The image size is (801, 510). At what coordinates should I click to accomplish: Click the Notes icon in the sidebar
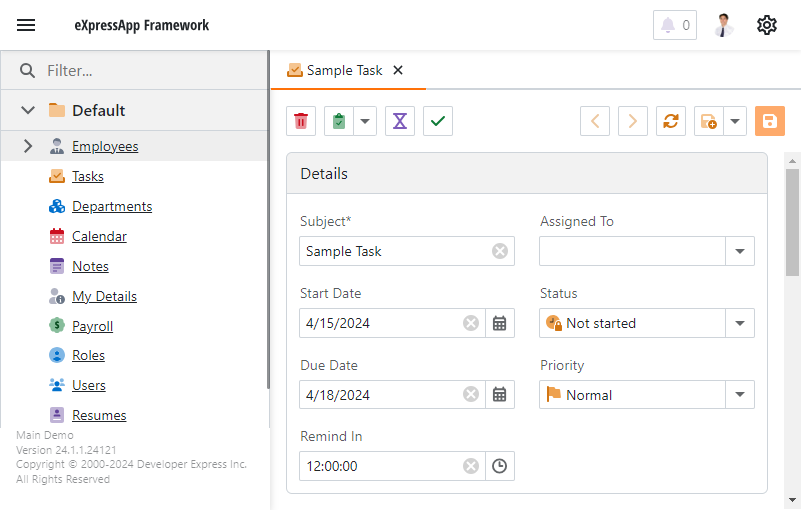[x=57, y=266]
